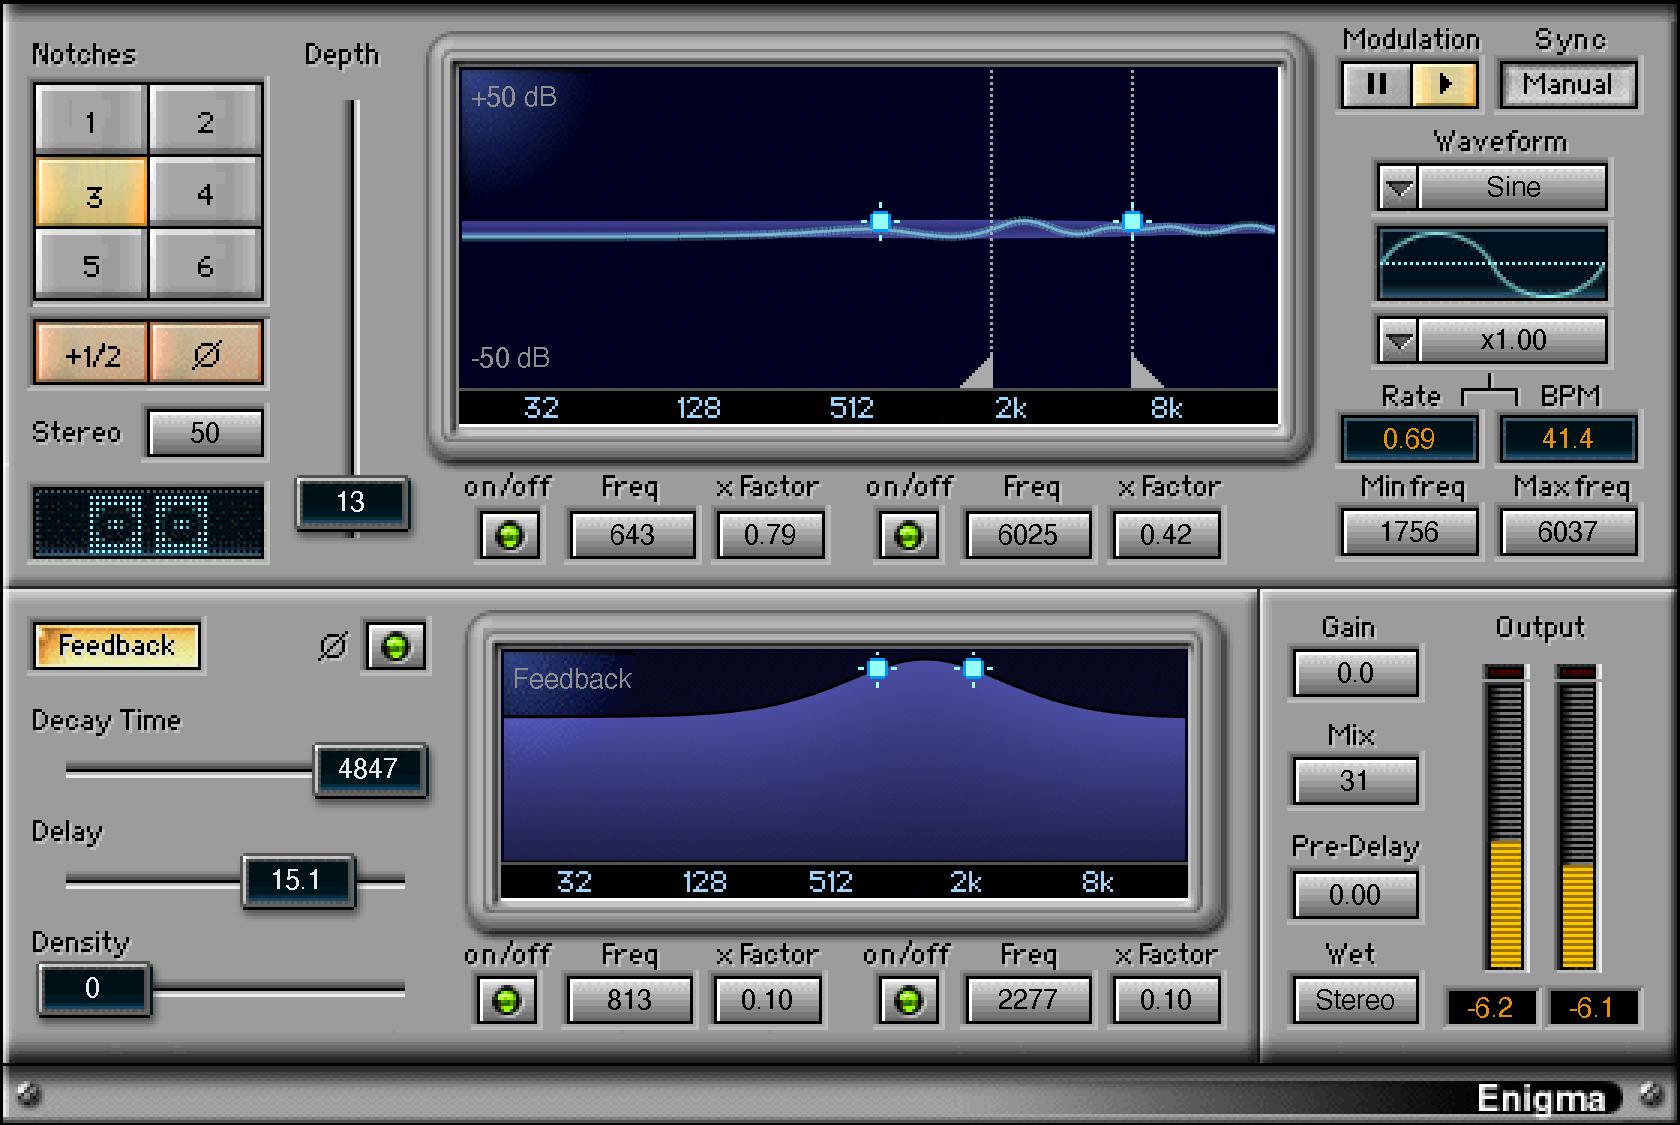Toggle the feedback phase invert LED
This screenshot has width=1680, height=1125.
pyautogui.click(x=396, y=647)
